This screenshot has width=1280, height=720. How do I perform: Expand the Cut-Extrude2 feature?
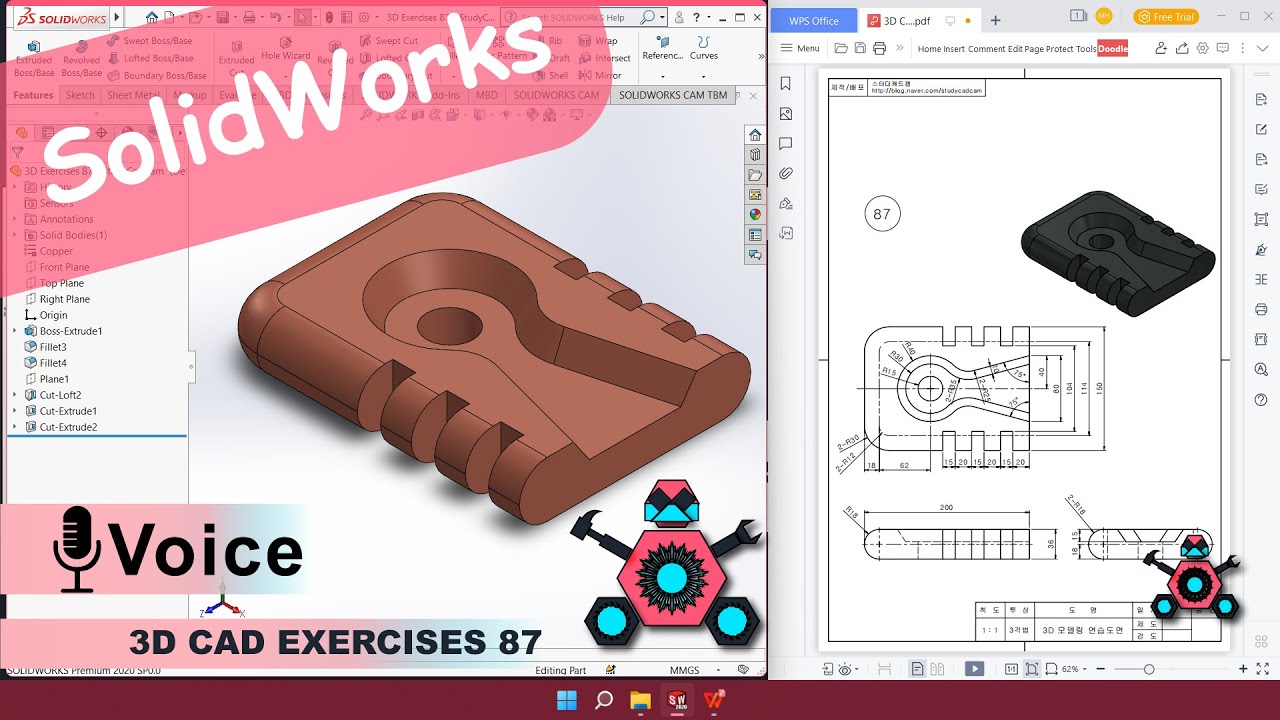pyautogui.click(x=14, y=427)
